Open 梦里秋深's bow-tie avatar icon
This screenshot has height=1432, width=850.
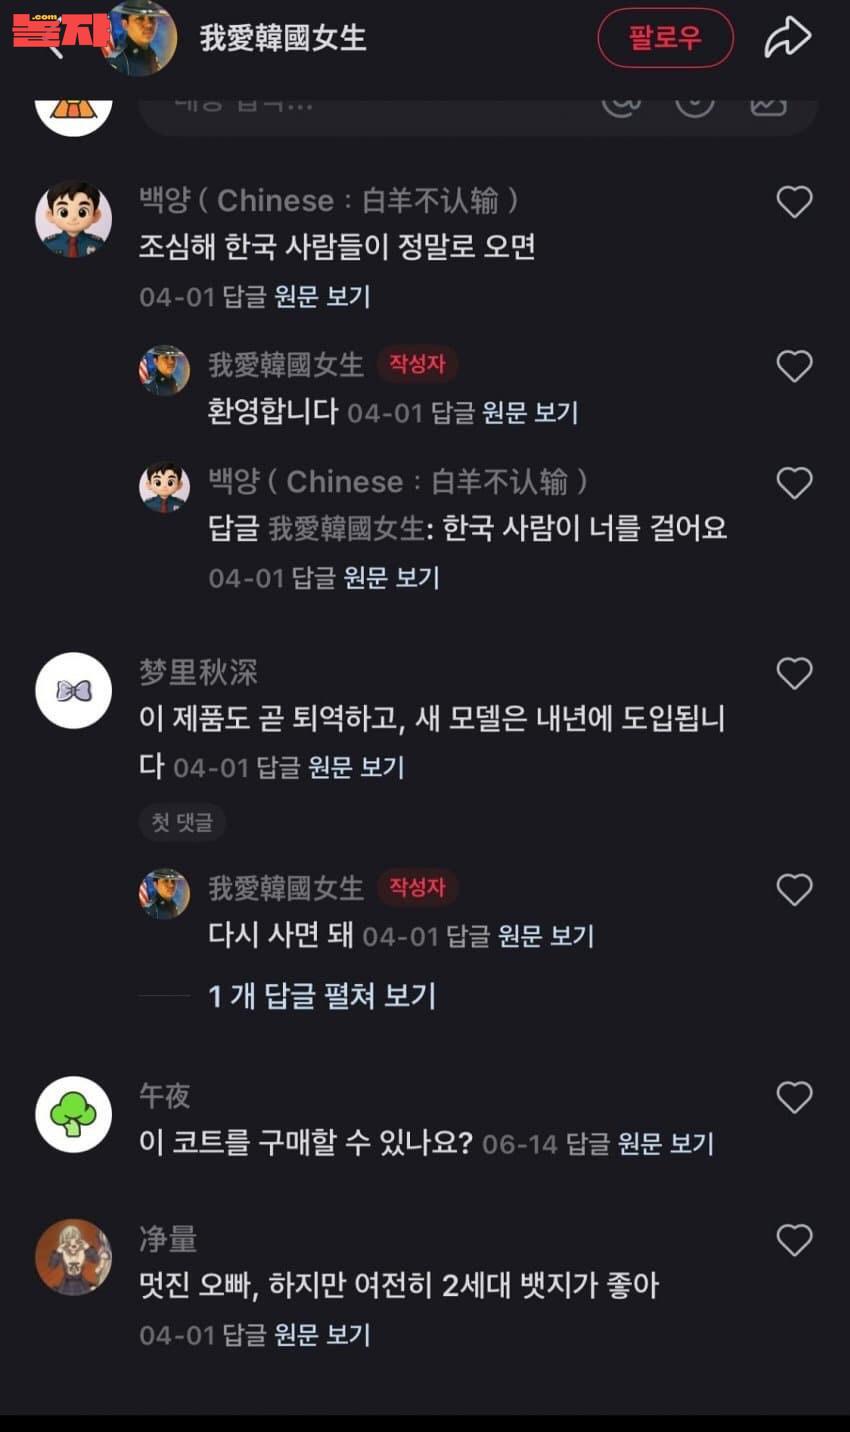[x=73, y=690]
